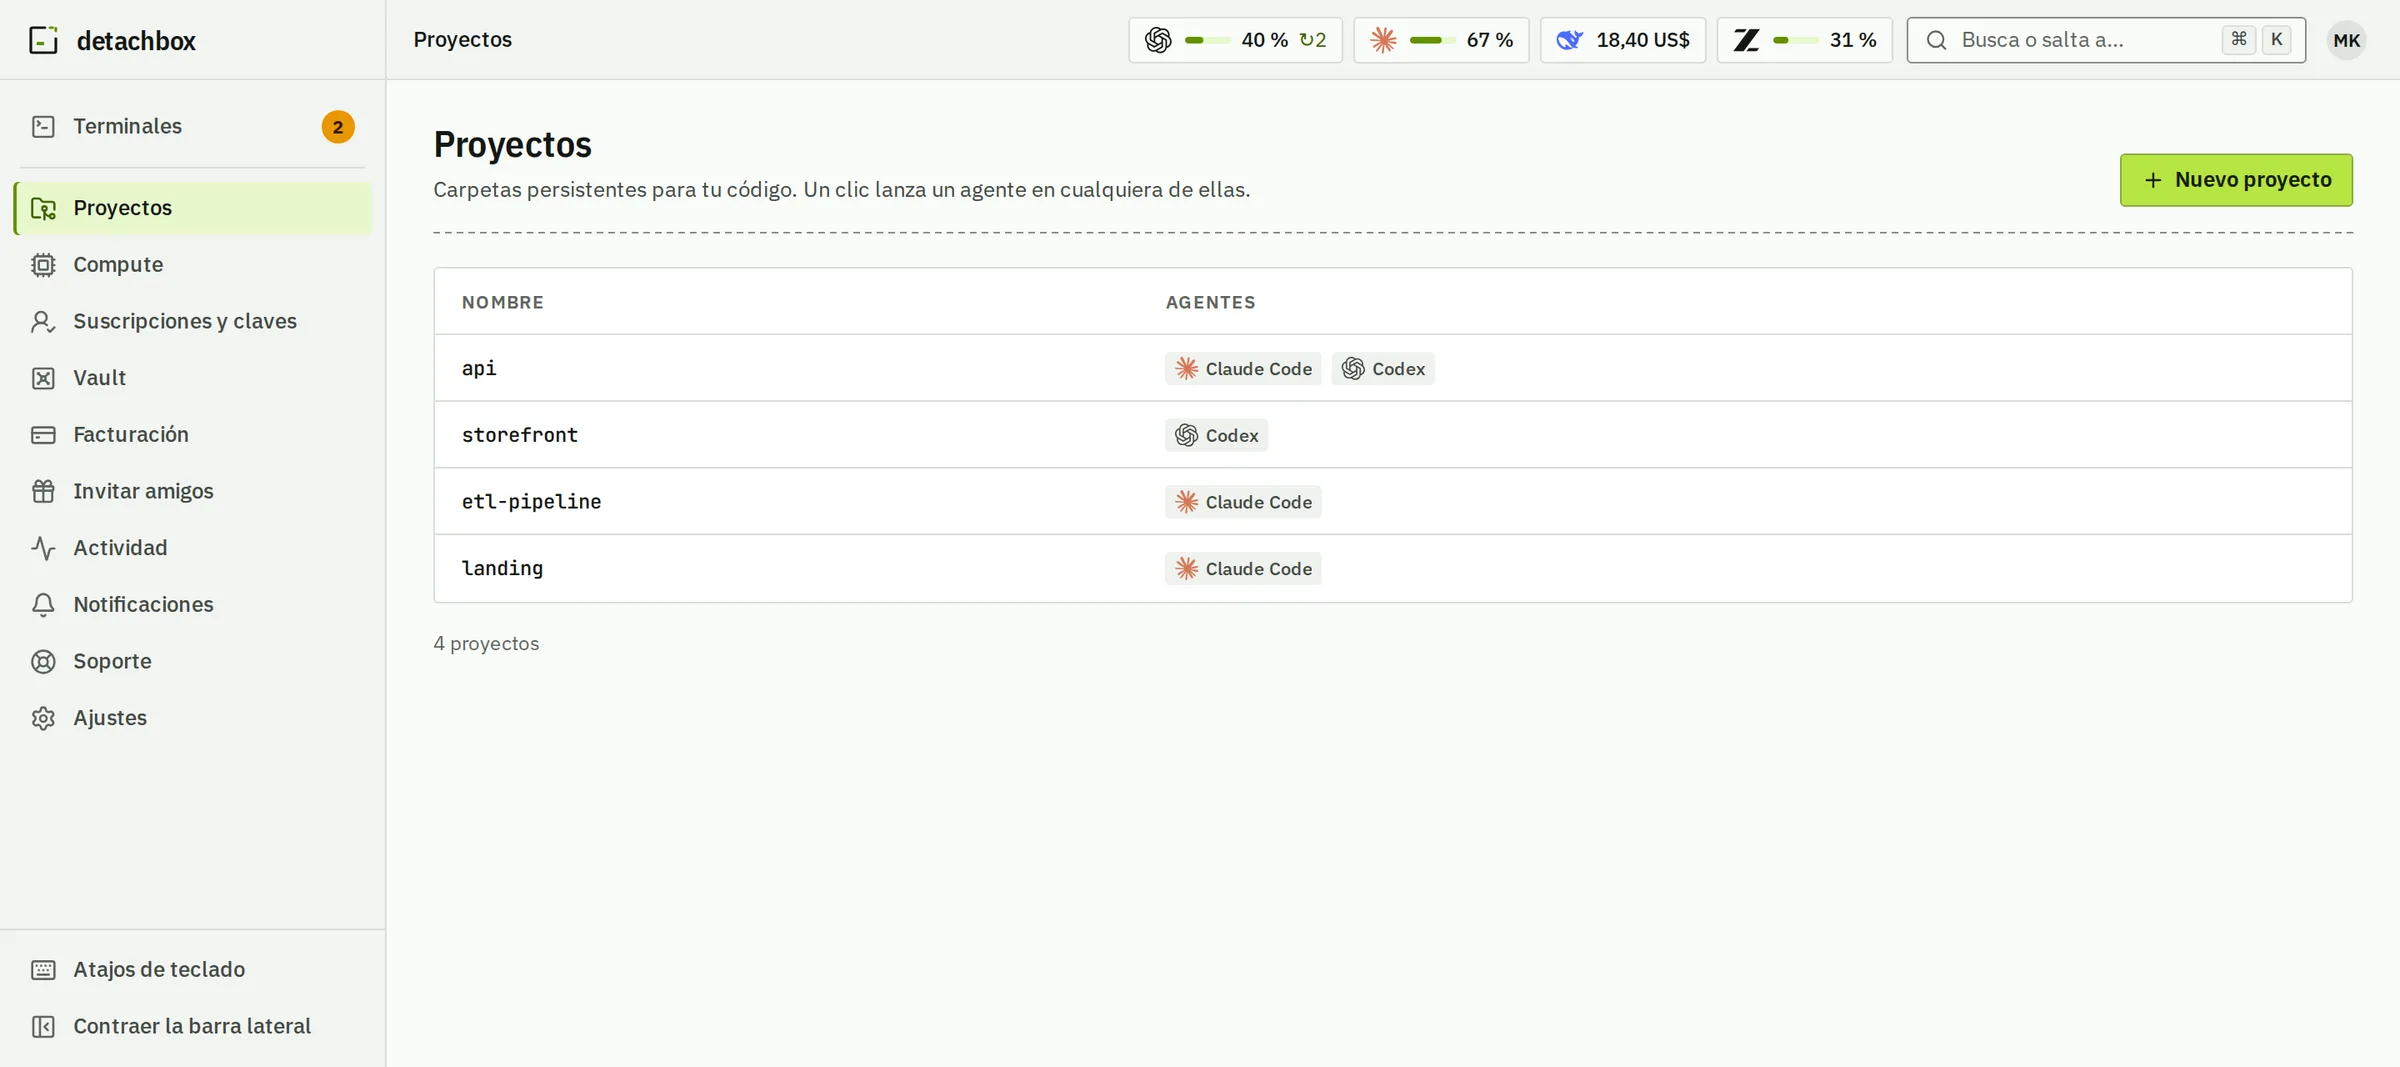The height and width of the screenshot is (1067, 2400).
Task: Click the 18,40 US$ balance pill
Action: coord(1623,40)
